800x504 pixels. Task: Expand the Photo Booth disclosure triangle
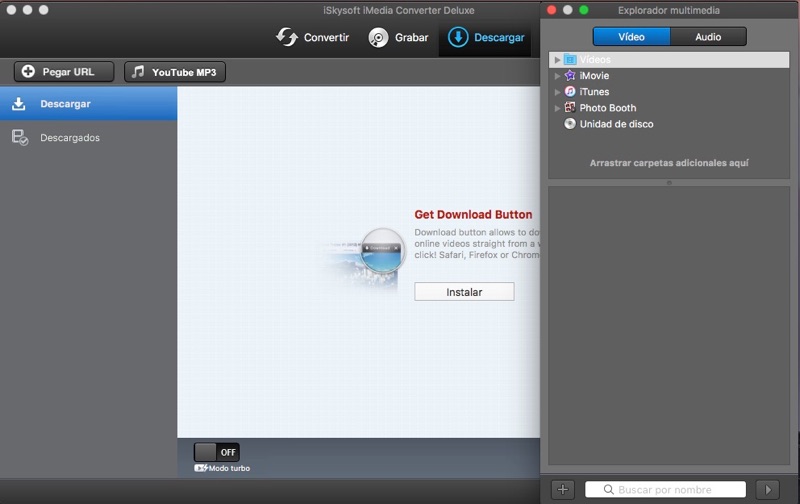click(557, 108)
